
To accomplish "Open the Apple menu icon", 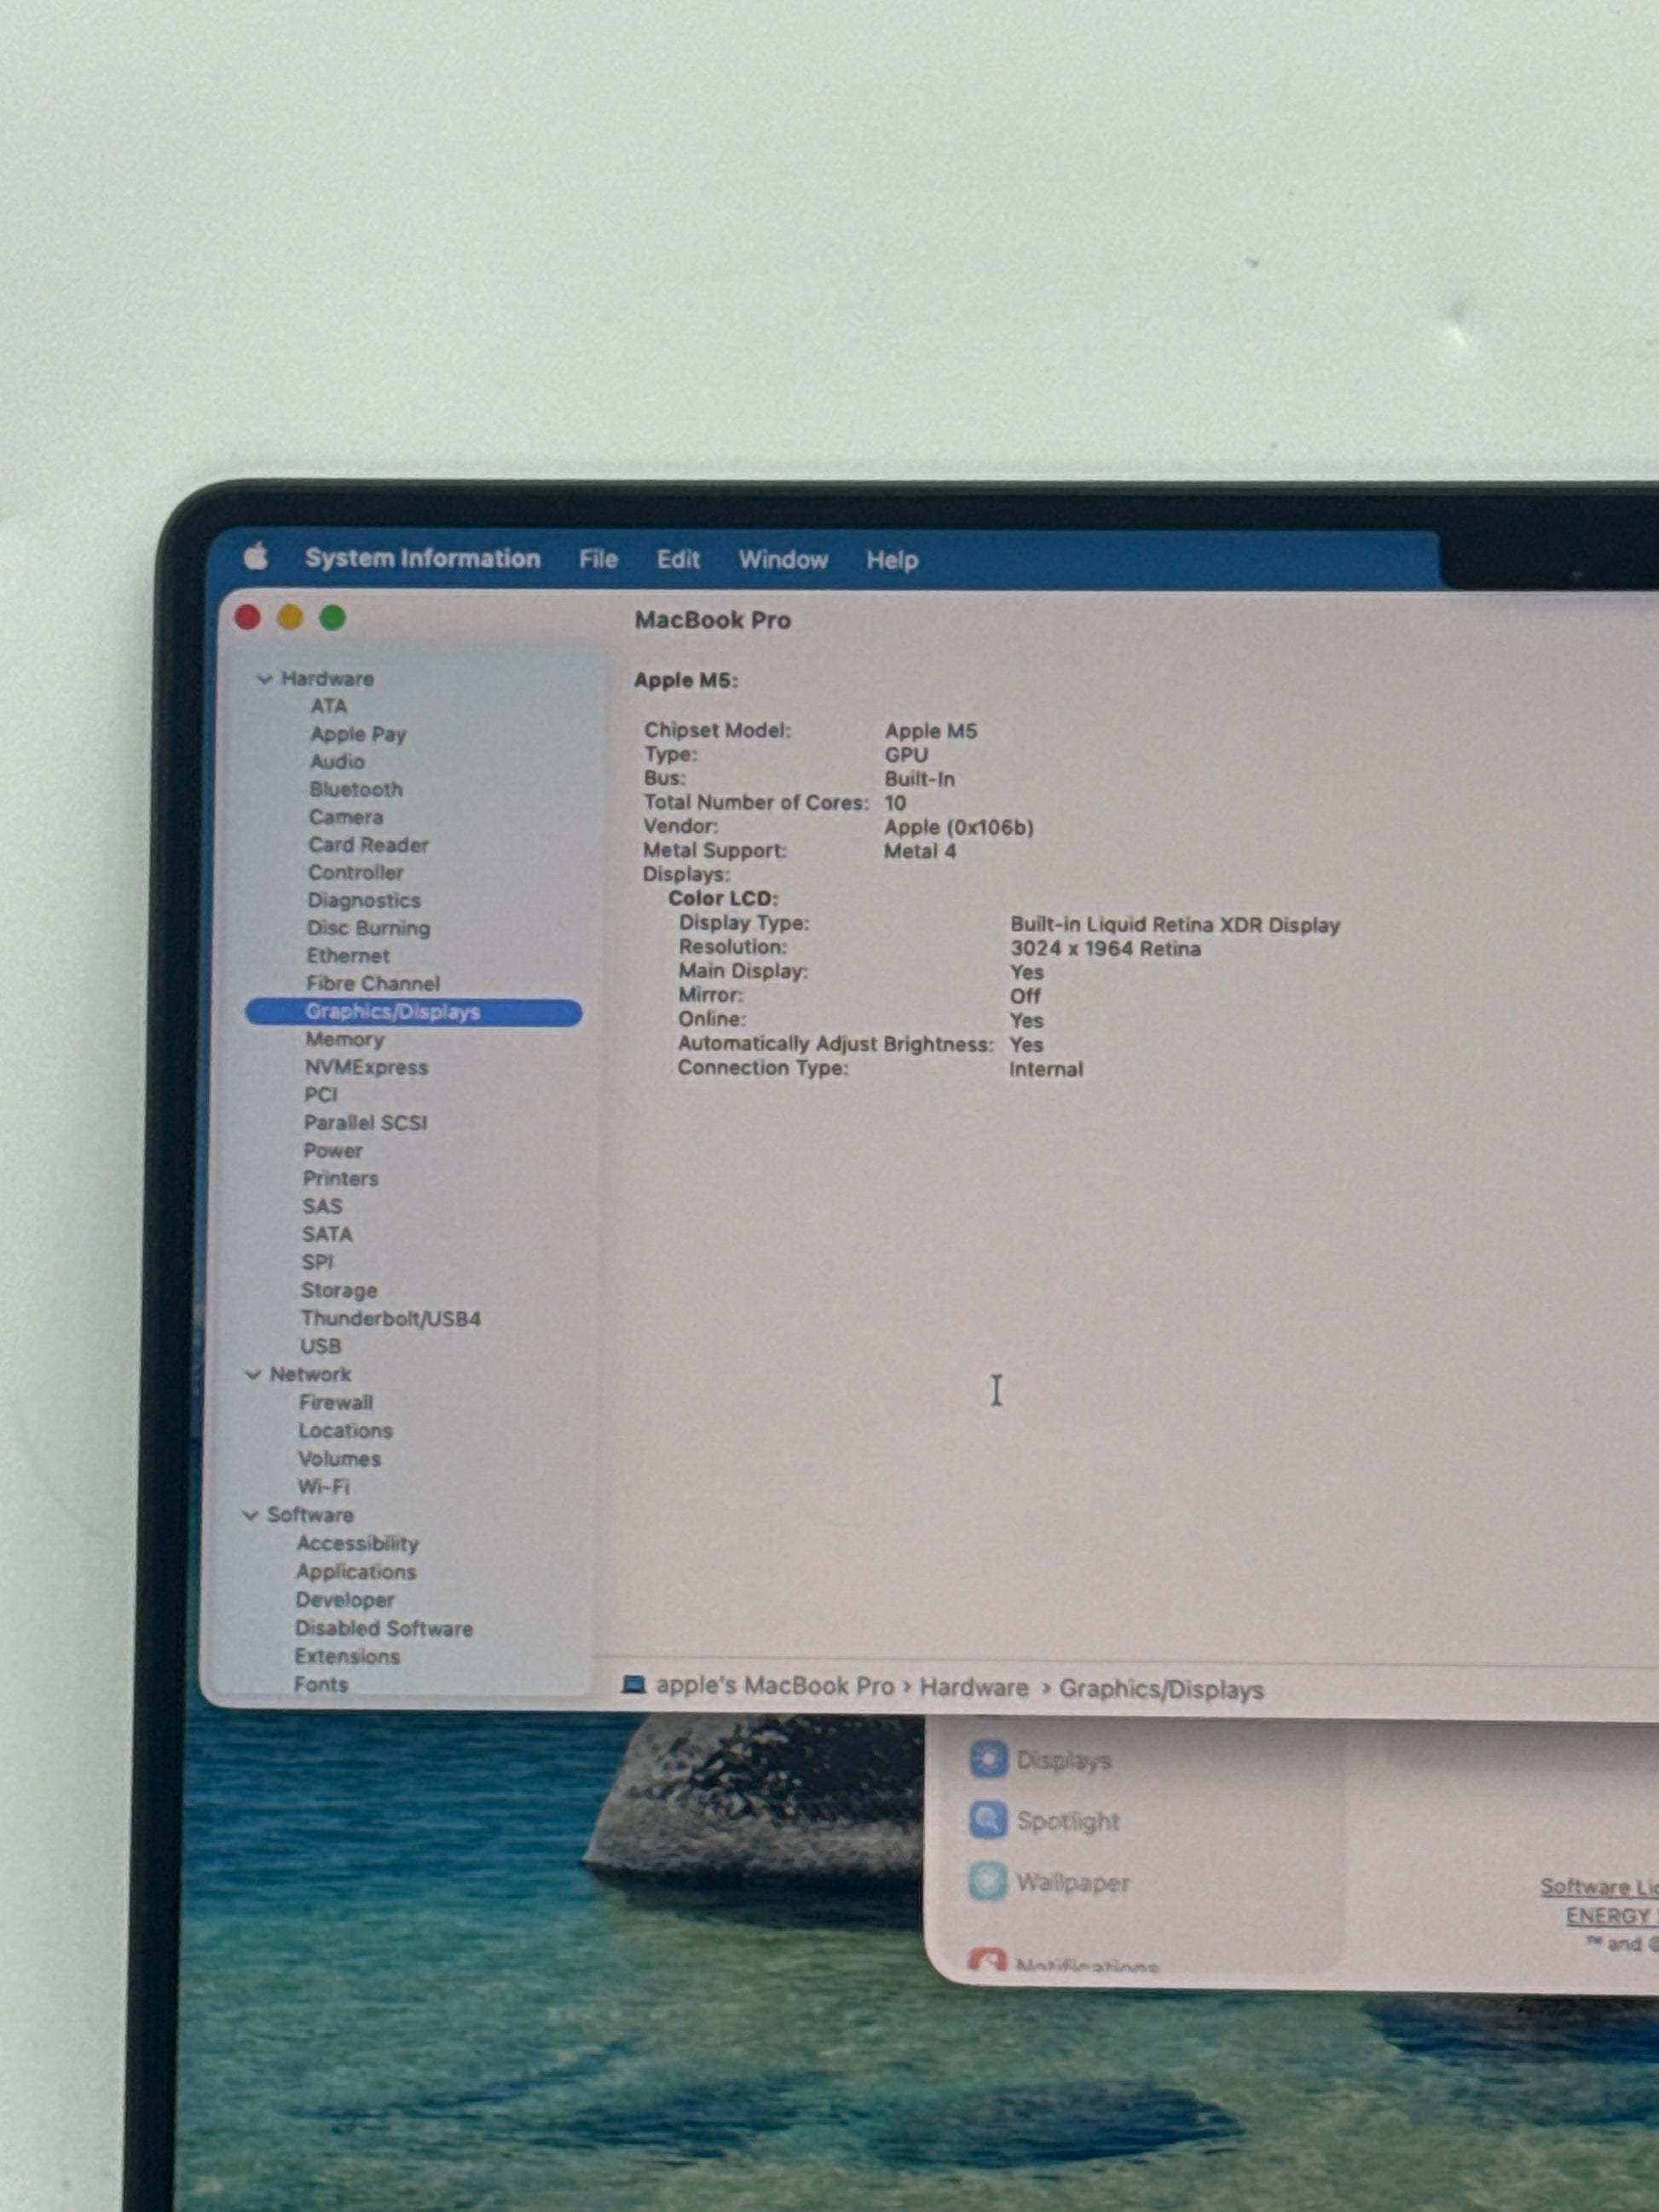I will (x=256, y=556).
